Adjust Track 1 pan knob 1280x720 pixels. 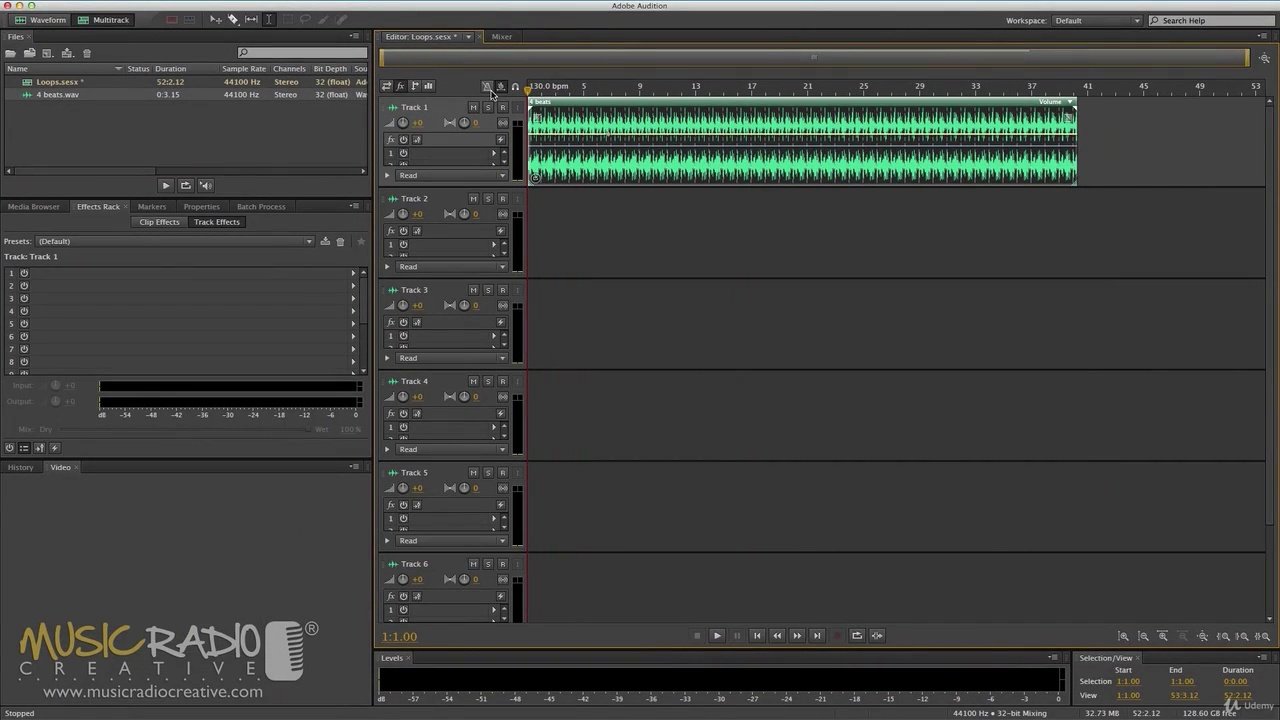[x=464, y=123]
